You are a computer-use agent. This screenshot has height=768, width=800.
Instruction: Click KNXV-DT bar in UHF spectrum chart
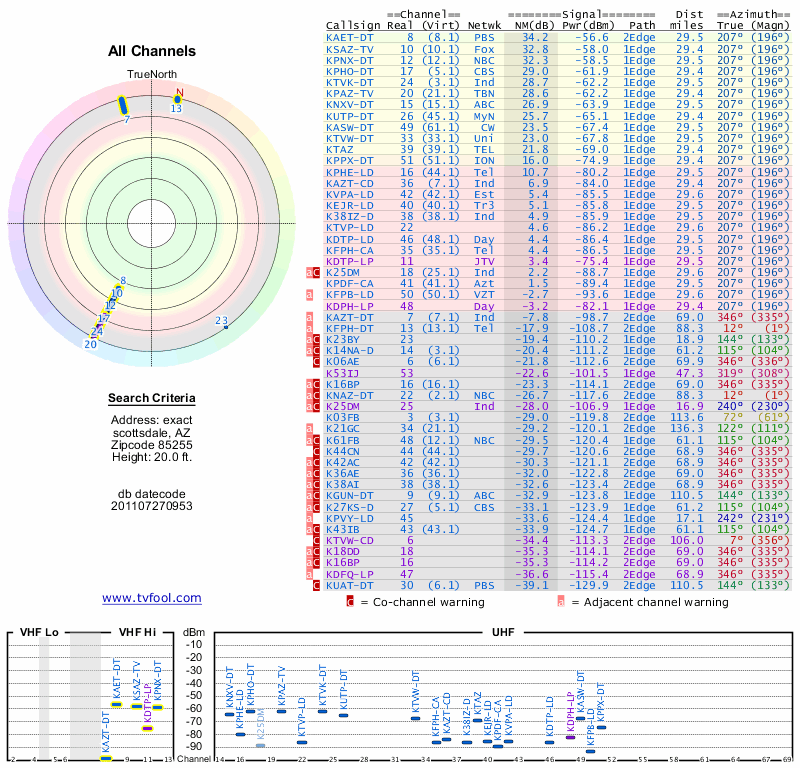[230, 714]
